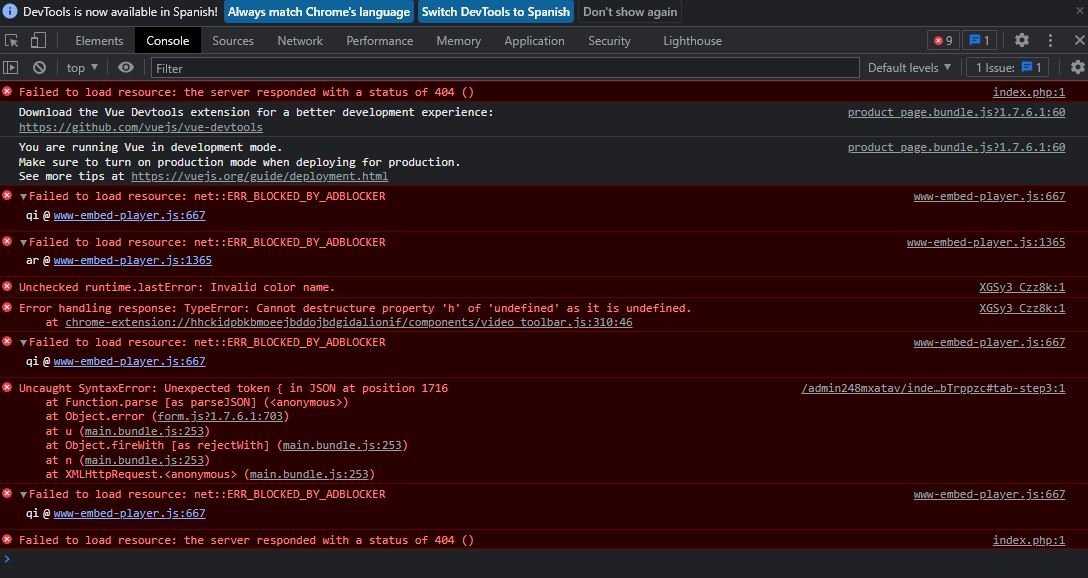The width and height of the screenshot is (1088, 578).
Task: Activate the inspect element picker icon
Action: tap(12, 41)
